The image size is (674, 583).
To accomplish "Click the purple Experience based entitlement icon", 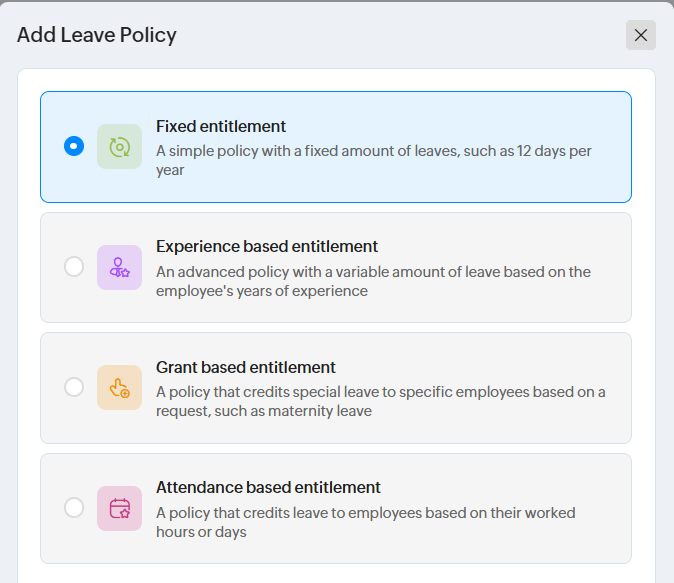I will (x=119, y=267).
